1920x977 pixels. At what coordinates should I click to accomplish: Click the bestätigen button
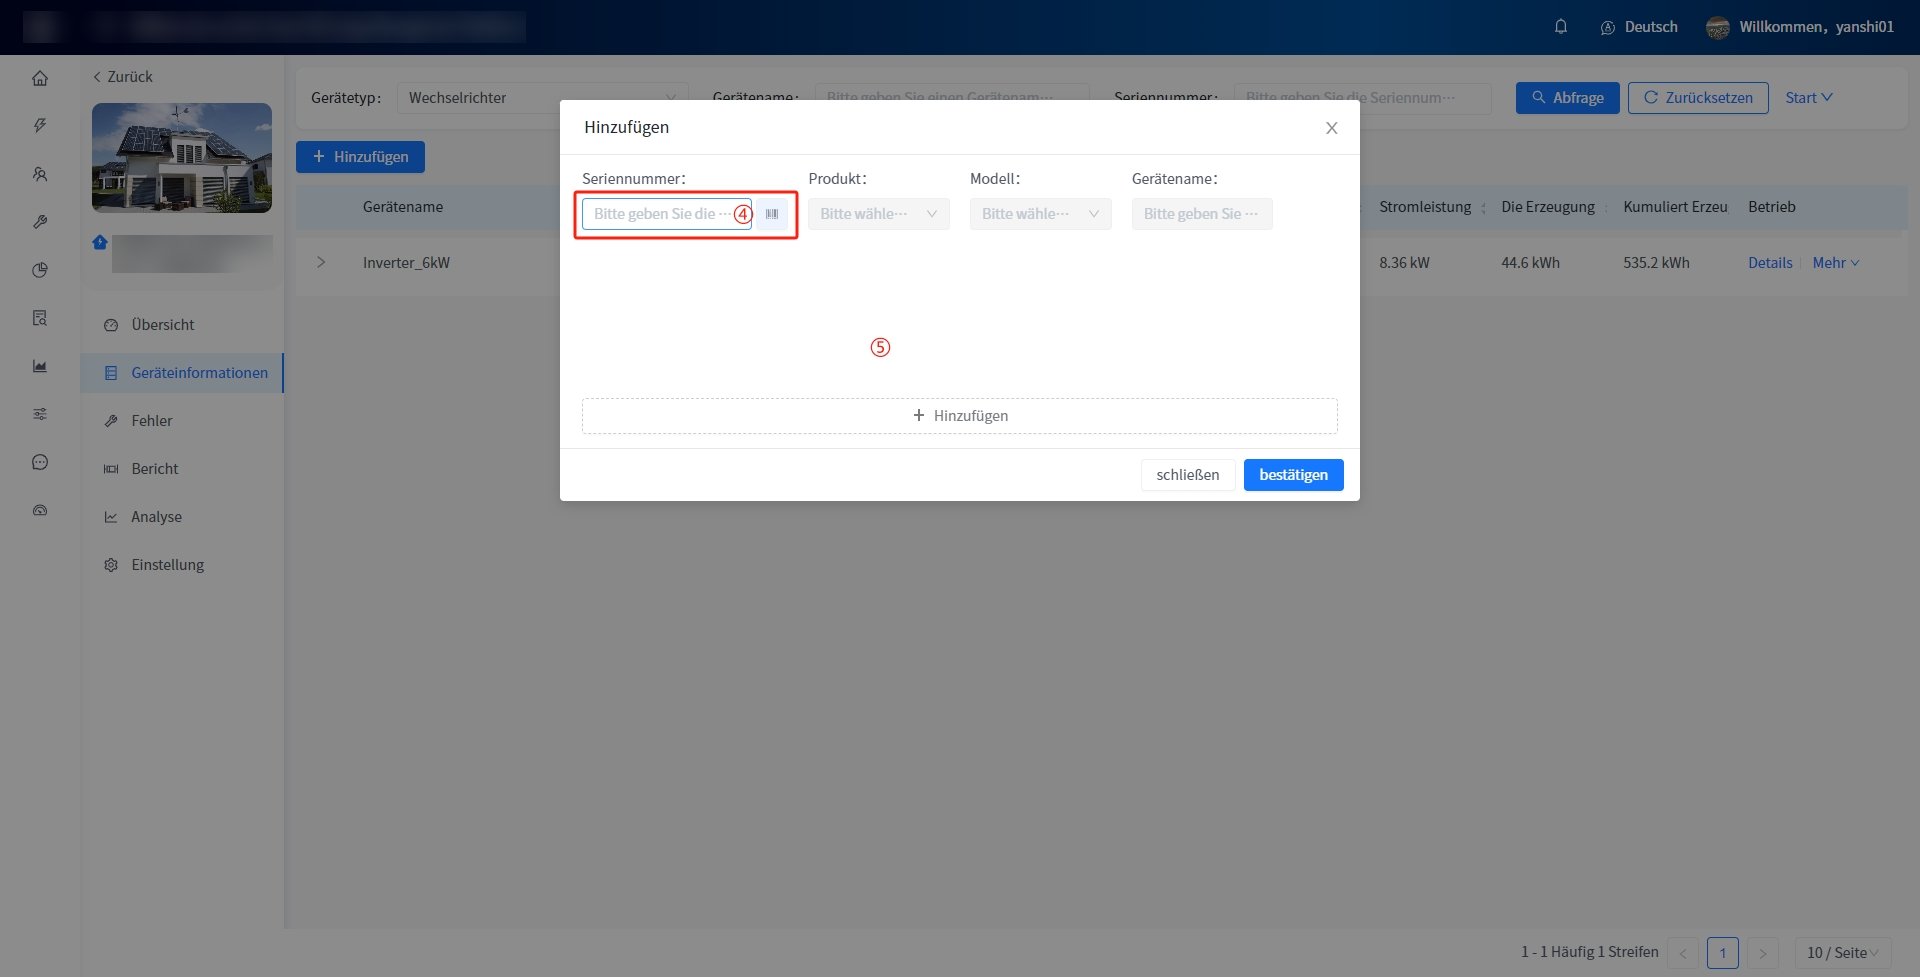(x=1293, y=475)
